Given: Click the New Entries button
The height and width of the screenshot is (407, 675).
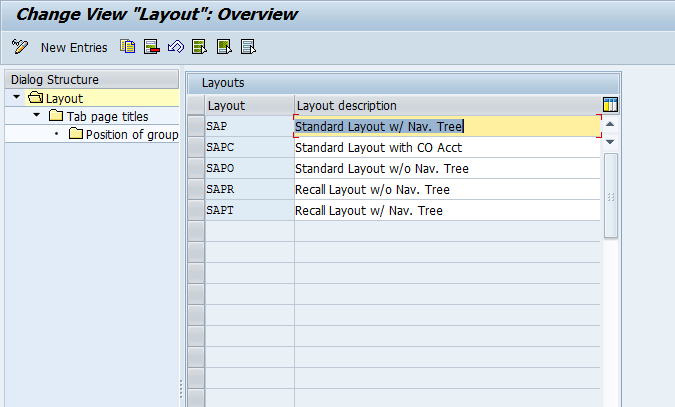Looking at the screenshot, I should pyautogui.click(x=74, y=47).
